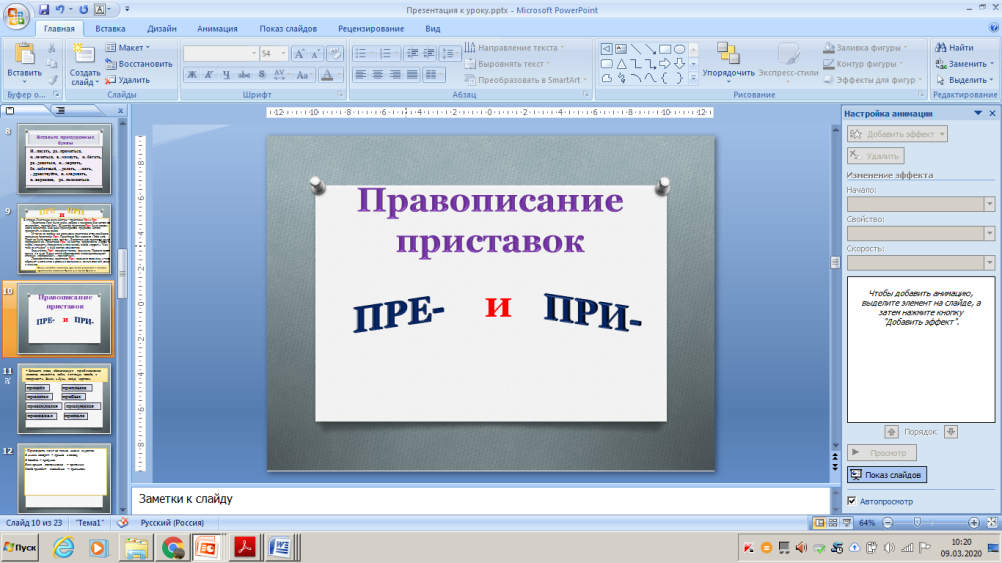Decrease list indent level
The width and height of the screenshot is (1002, 563).
(x=413, y=54)
